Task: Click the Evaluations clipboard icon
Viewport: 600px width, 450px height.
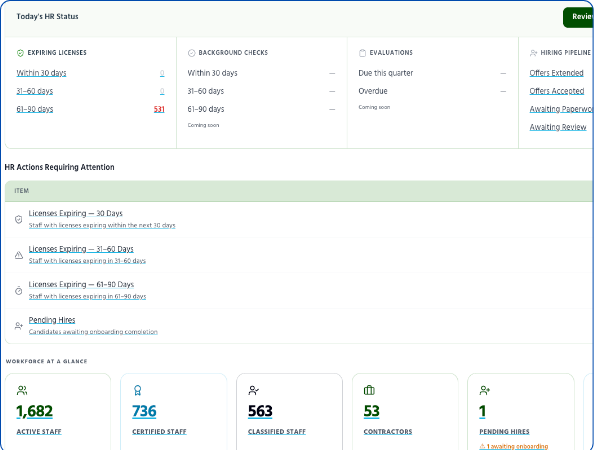Action: click(x=362, y=53)
